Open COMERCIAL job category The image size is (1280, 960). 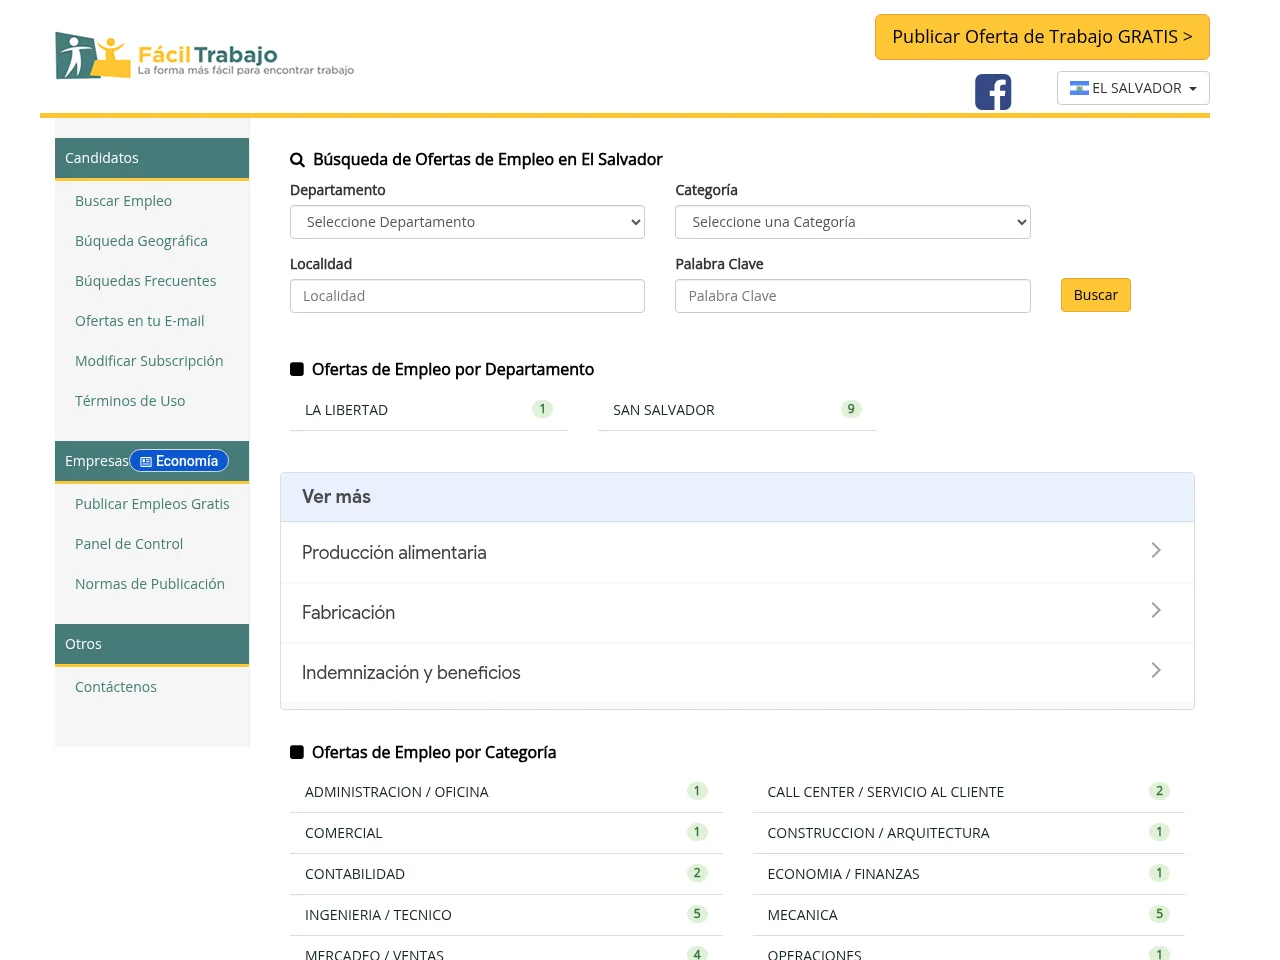click(x=506, y=833)
